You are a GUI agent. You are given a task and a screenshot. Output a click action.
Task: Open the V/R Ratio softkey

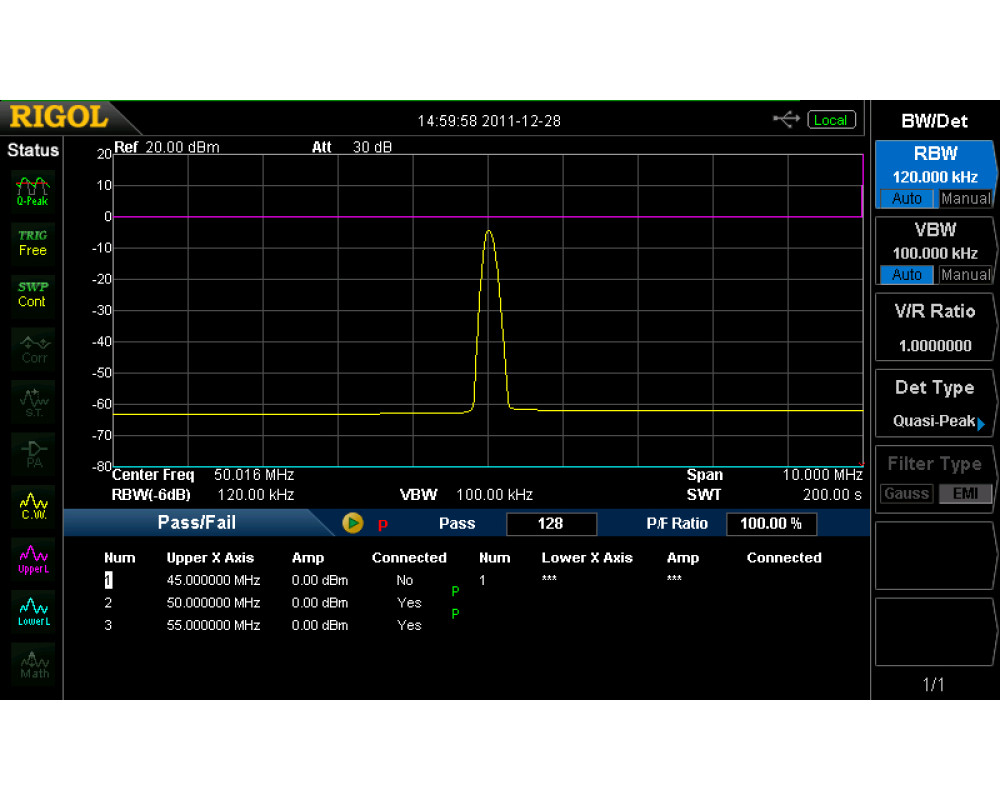tap(935, 327)
